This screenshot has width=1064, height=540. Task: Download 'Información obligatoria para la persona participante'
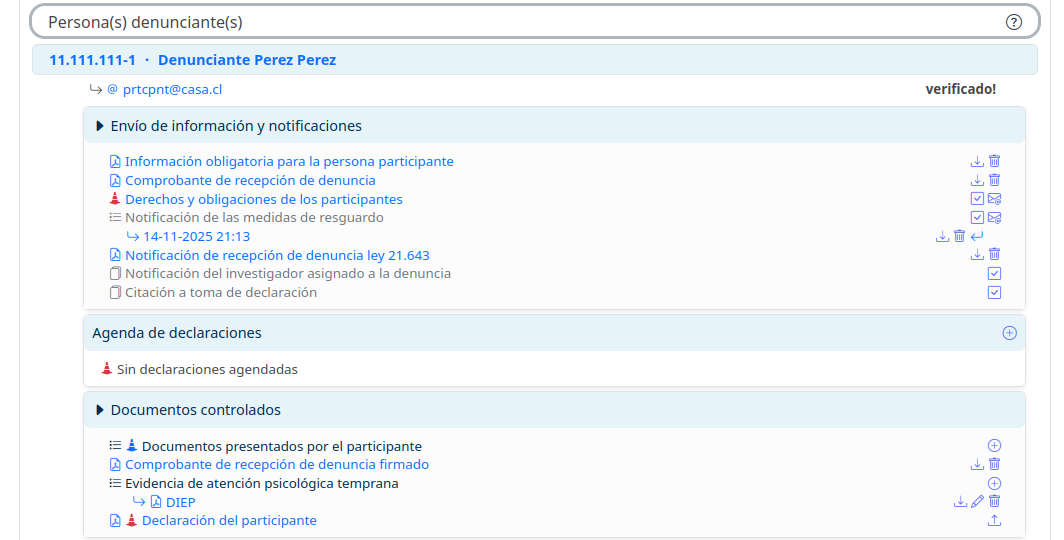[x=977, y=162]
